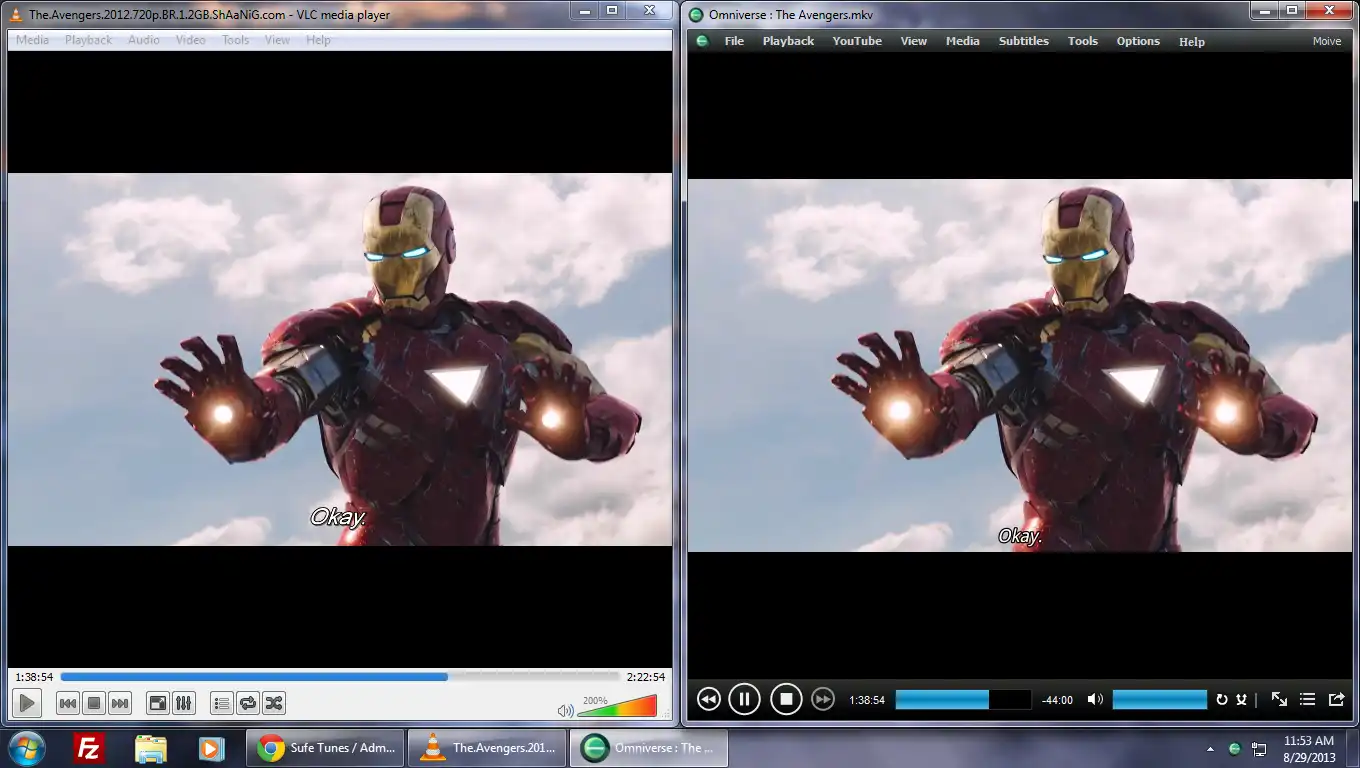Viewport: 1360px width, 768px height.
Task: Toggle VLC loop mode
Action: [x=248, y=703]
